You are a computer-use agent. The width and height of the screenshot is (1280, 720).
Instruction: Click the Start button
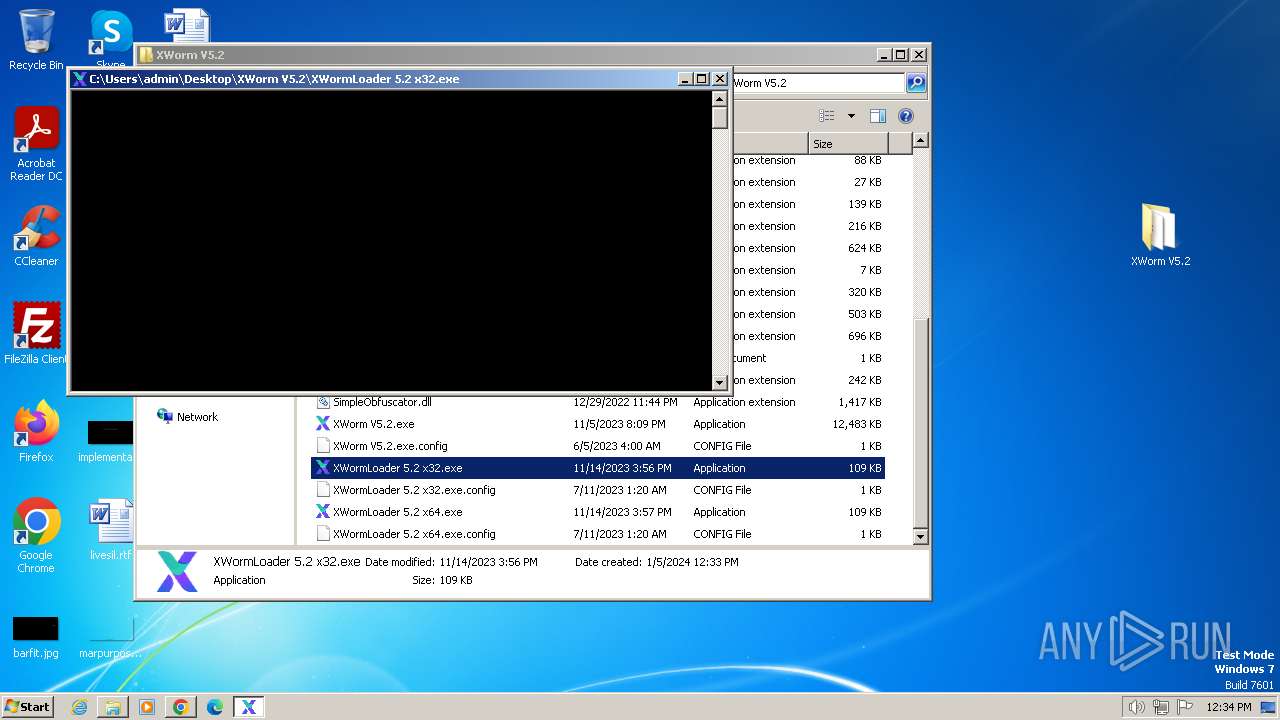[27, 707]
